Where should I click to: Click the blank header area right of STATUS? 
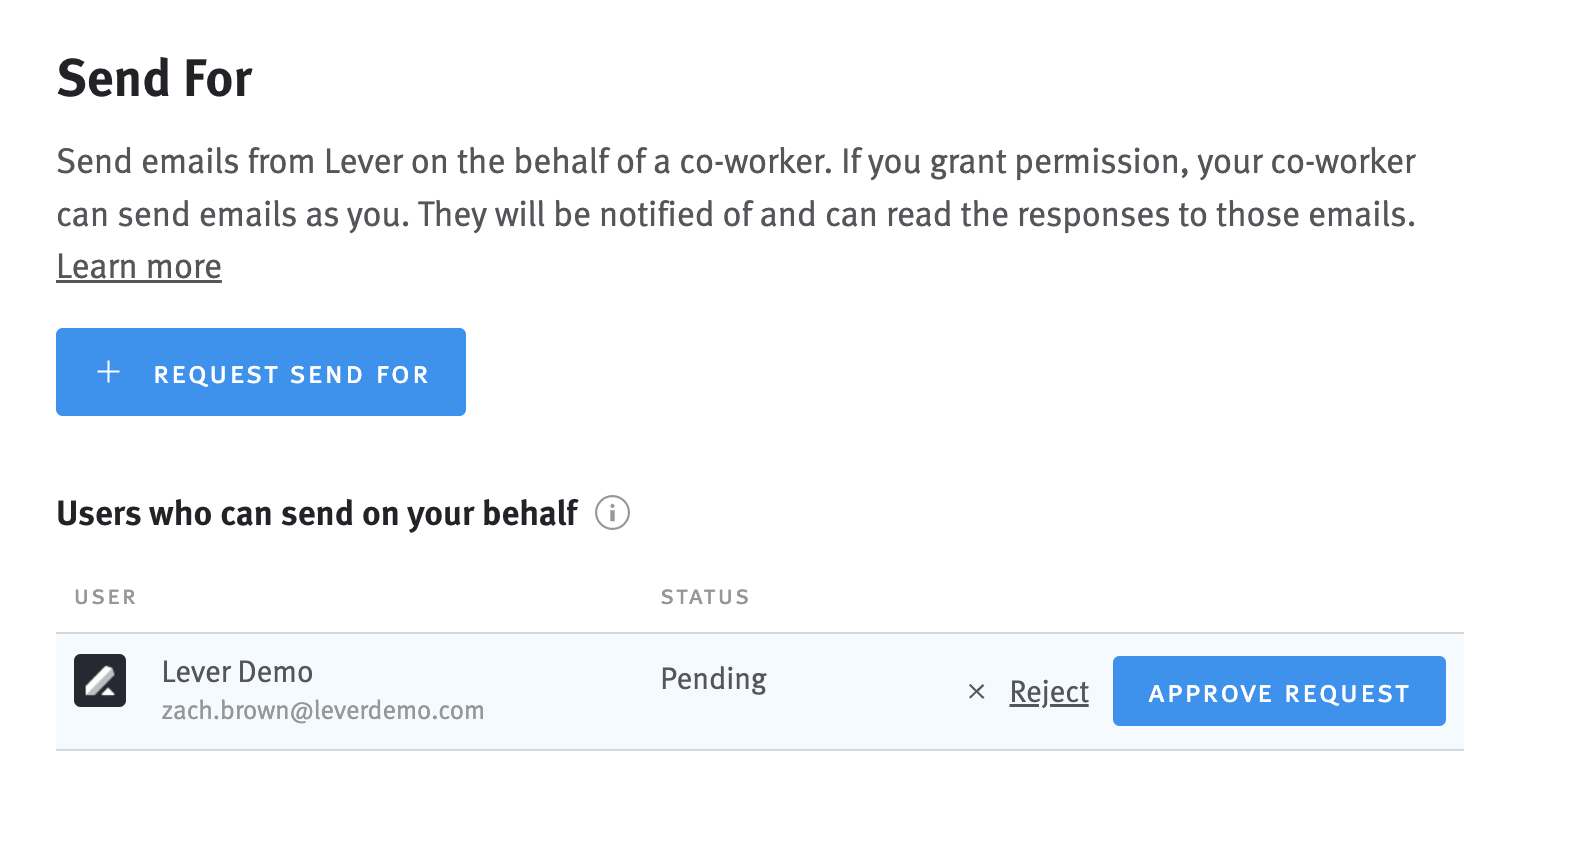(x=1100, y=597)
